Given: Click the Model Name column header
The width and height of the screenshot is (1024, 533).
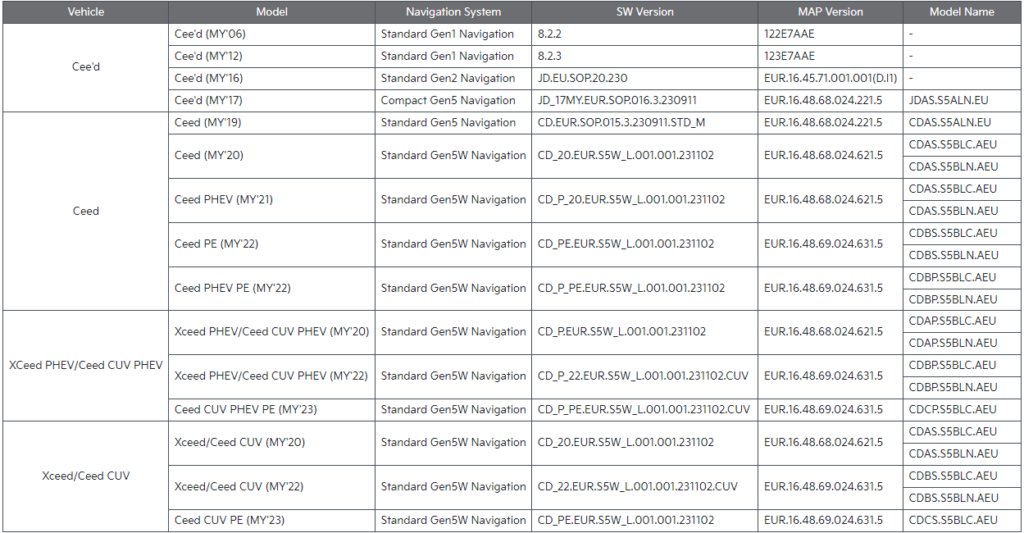Looking at the screenshot, I should pyautogui.click(x=962, y=12).
